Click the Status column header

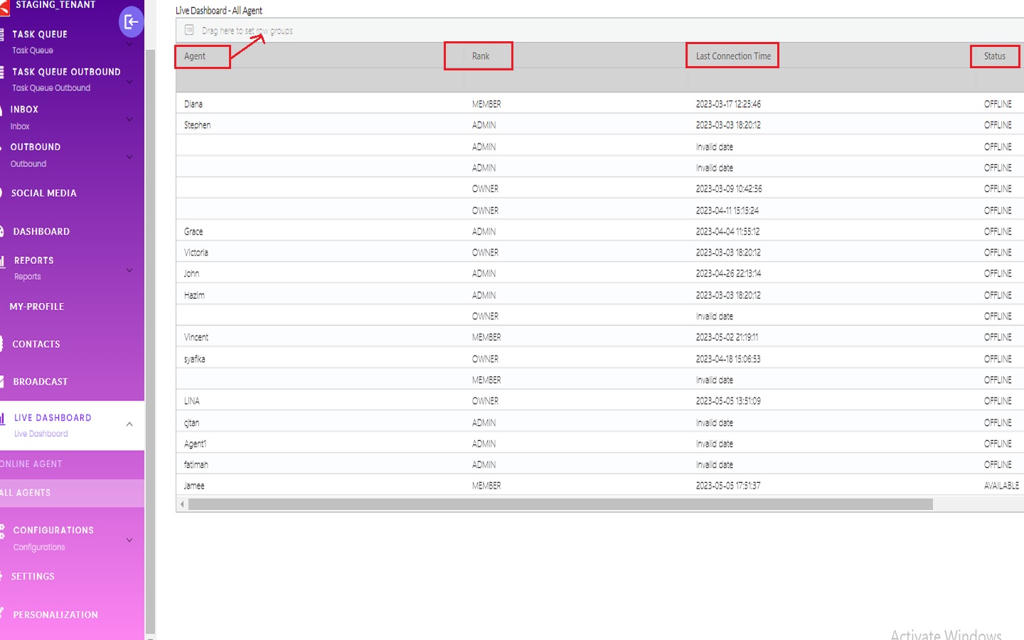click(x=994, y=56)
